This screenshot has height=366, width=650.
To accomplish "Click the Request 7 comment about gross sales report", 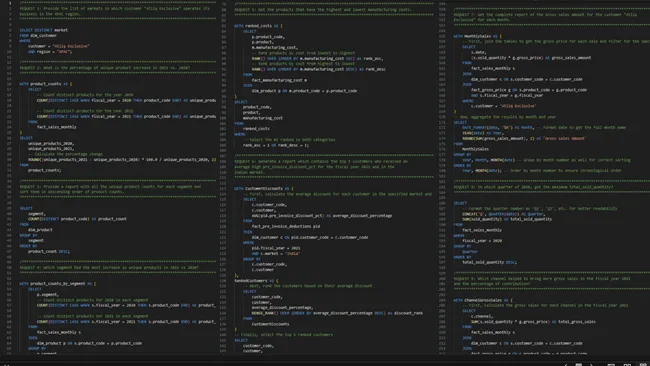I will pos(545,17).
